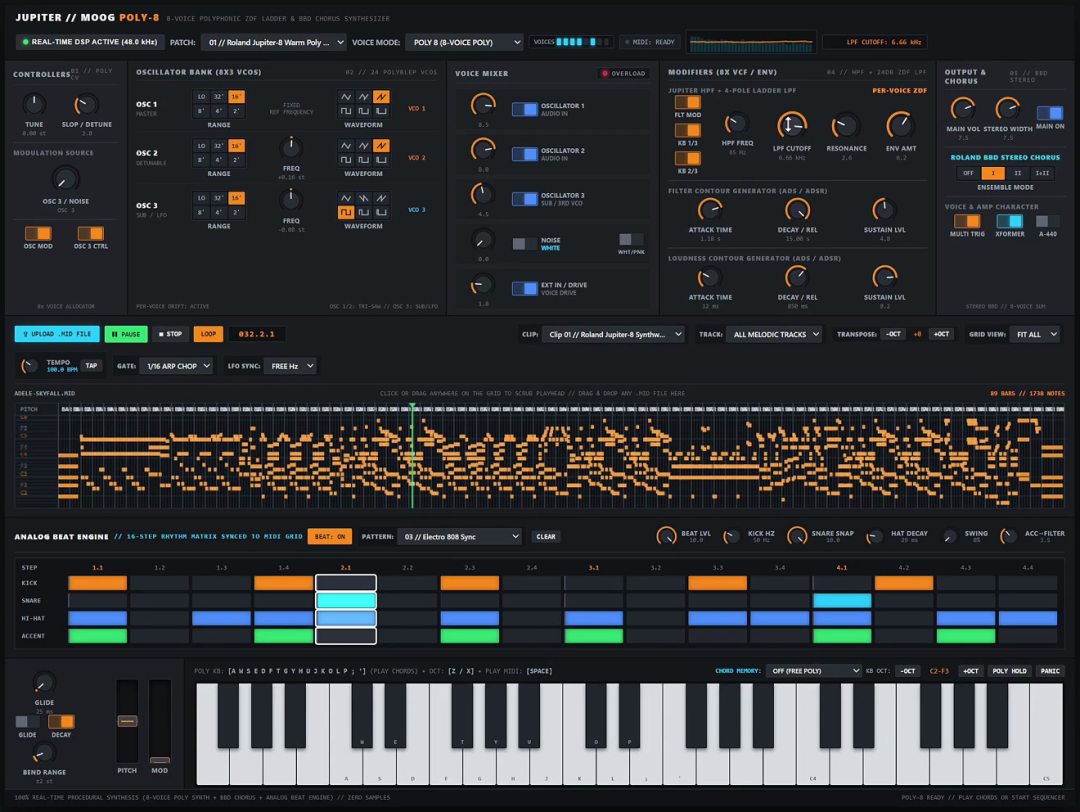Choose the square waveform for OSC 2

pos(346,160)
